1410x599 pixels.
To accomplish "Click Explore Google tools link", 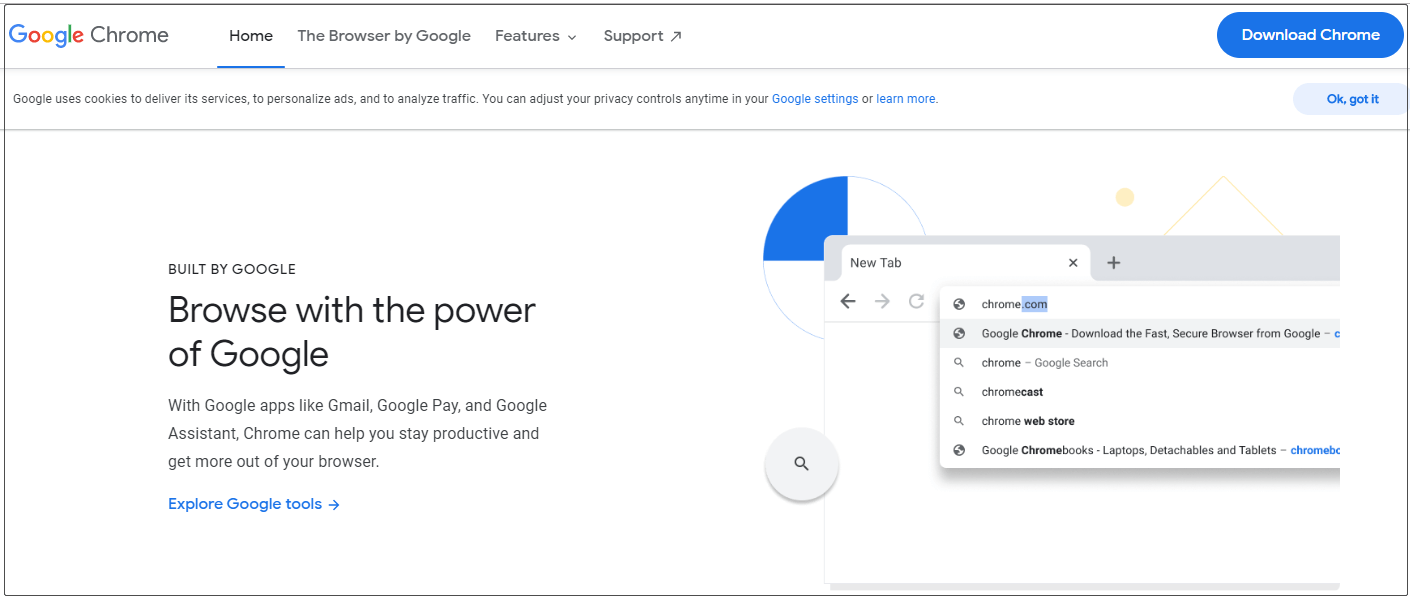I will (254, 504).
